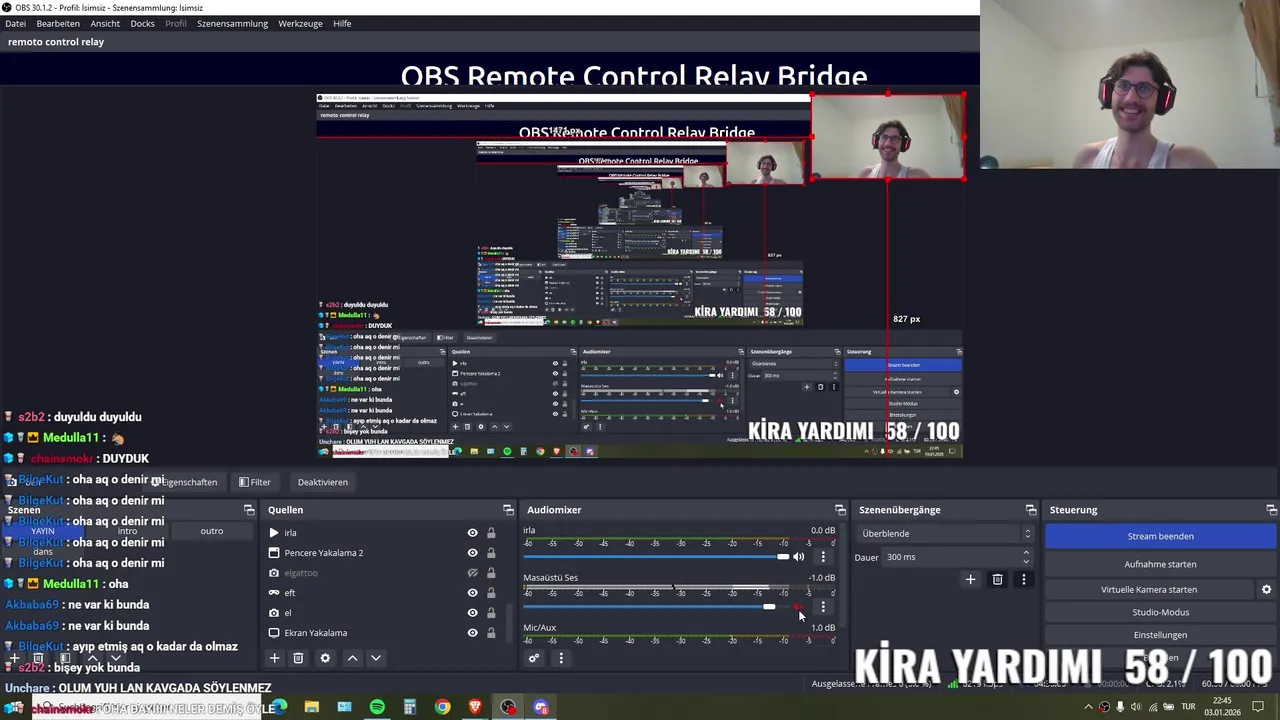
Task: Lock the Ekran Yakalama source
Action: point(491,633)
